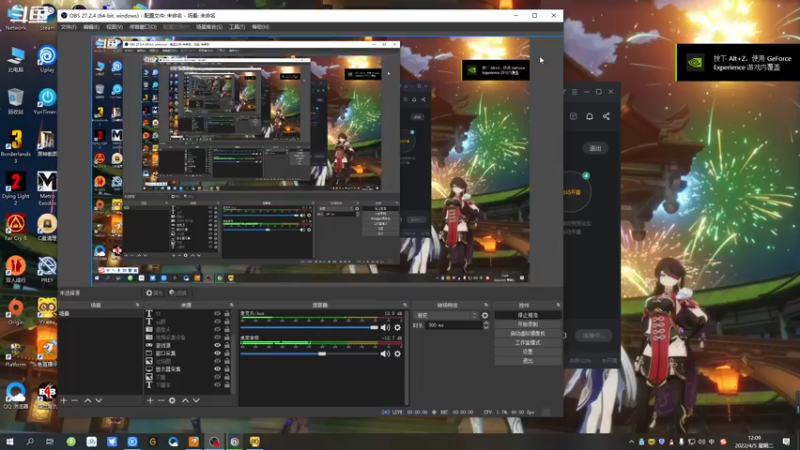
Task: Toggle visibility eye of 显示器采集 source
Action: (217, 369)
